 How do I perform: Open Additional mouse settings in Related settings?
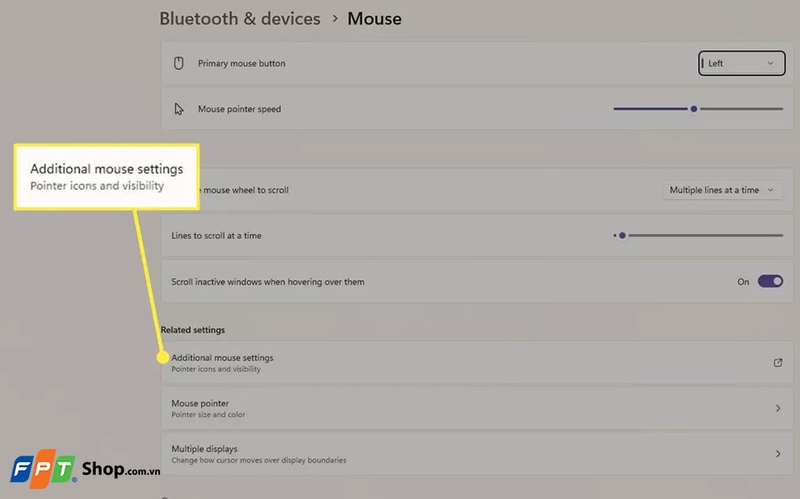[x=222, y=357]
